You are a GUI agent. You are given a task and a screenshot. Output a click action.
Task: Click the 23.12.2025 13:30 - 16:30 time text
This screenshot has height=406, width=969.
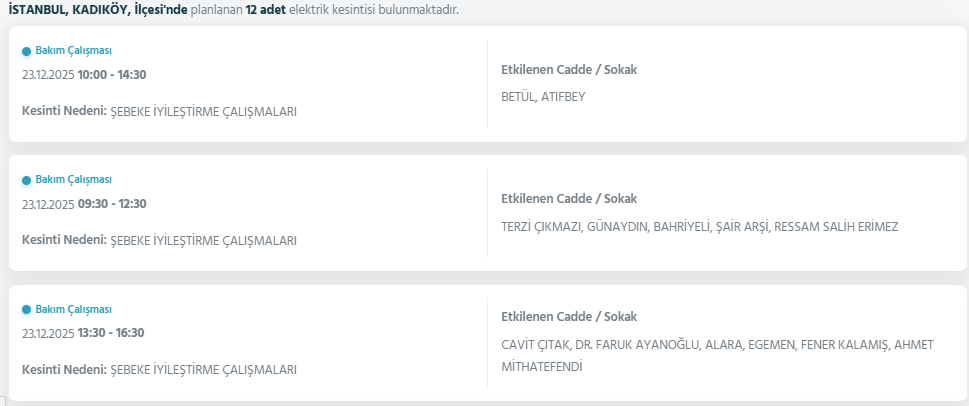(84, 333)
